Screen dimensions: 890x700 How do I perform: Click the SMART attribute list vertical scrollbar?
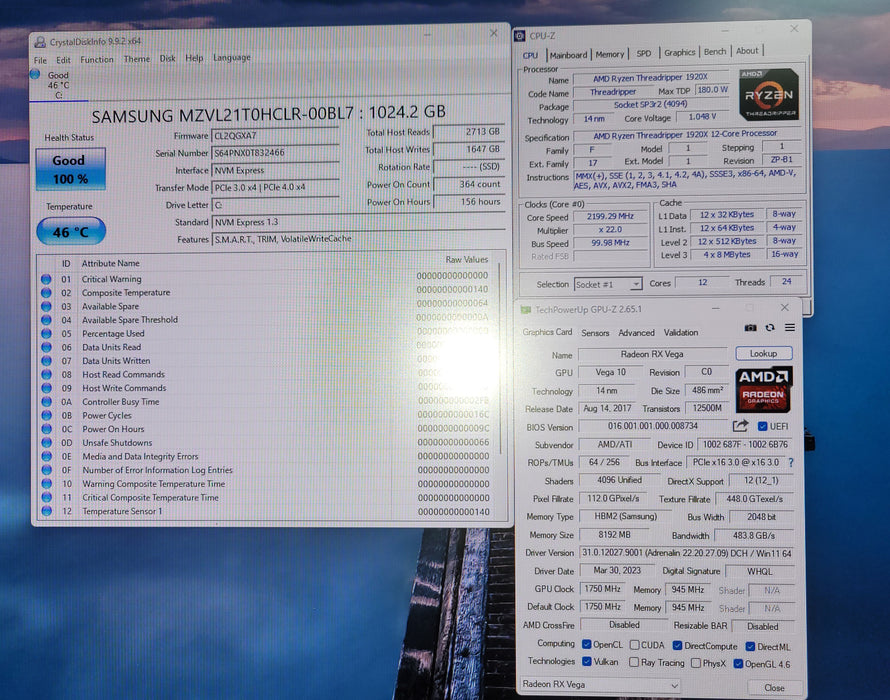coord(500,358)
